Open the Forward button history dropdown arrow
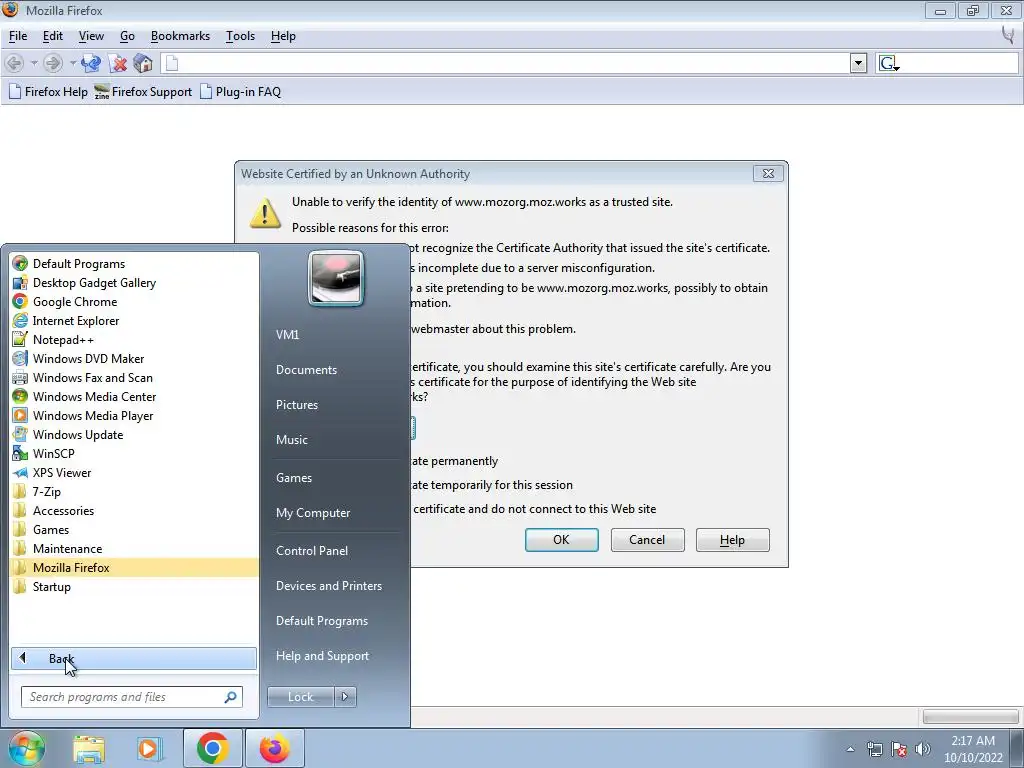1024x768 pixels. click(72, 63)
